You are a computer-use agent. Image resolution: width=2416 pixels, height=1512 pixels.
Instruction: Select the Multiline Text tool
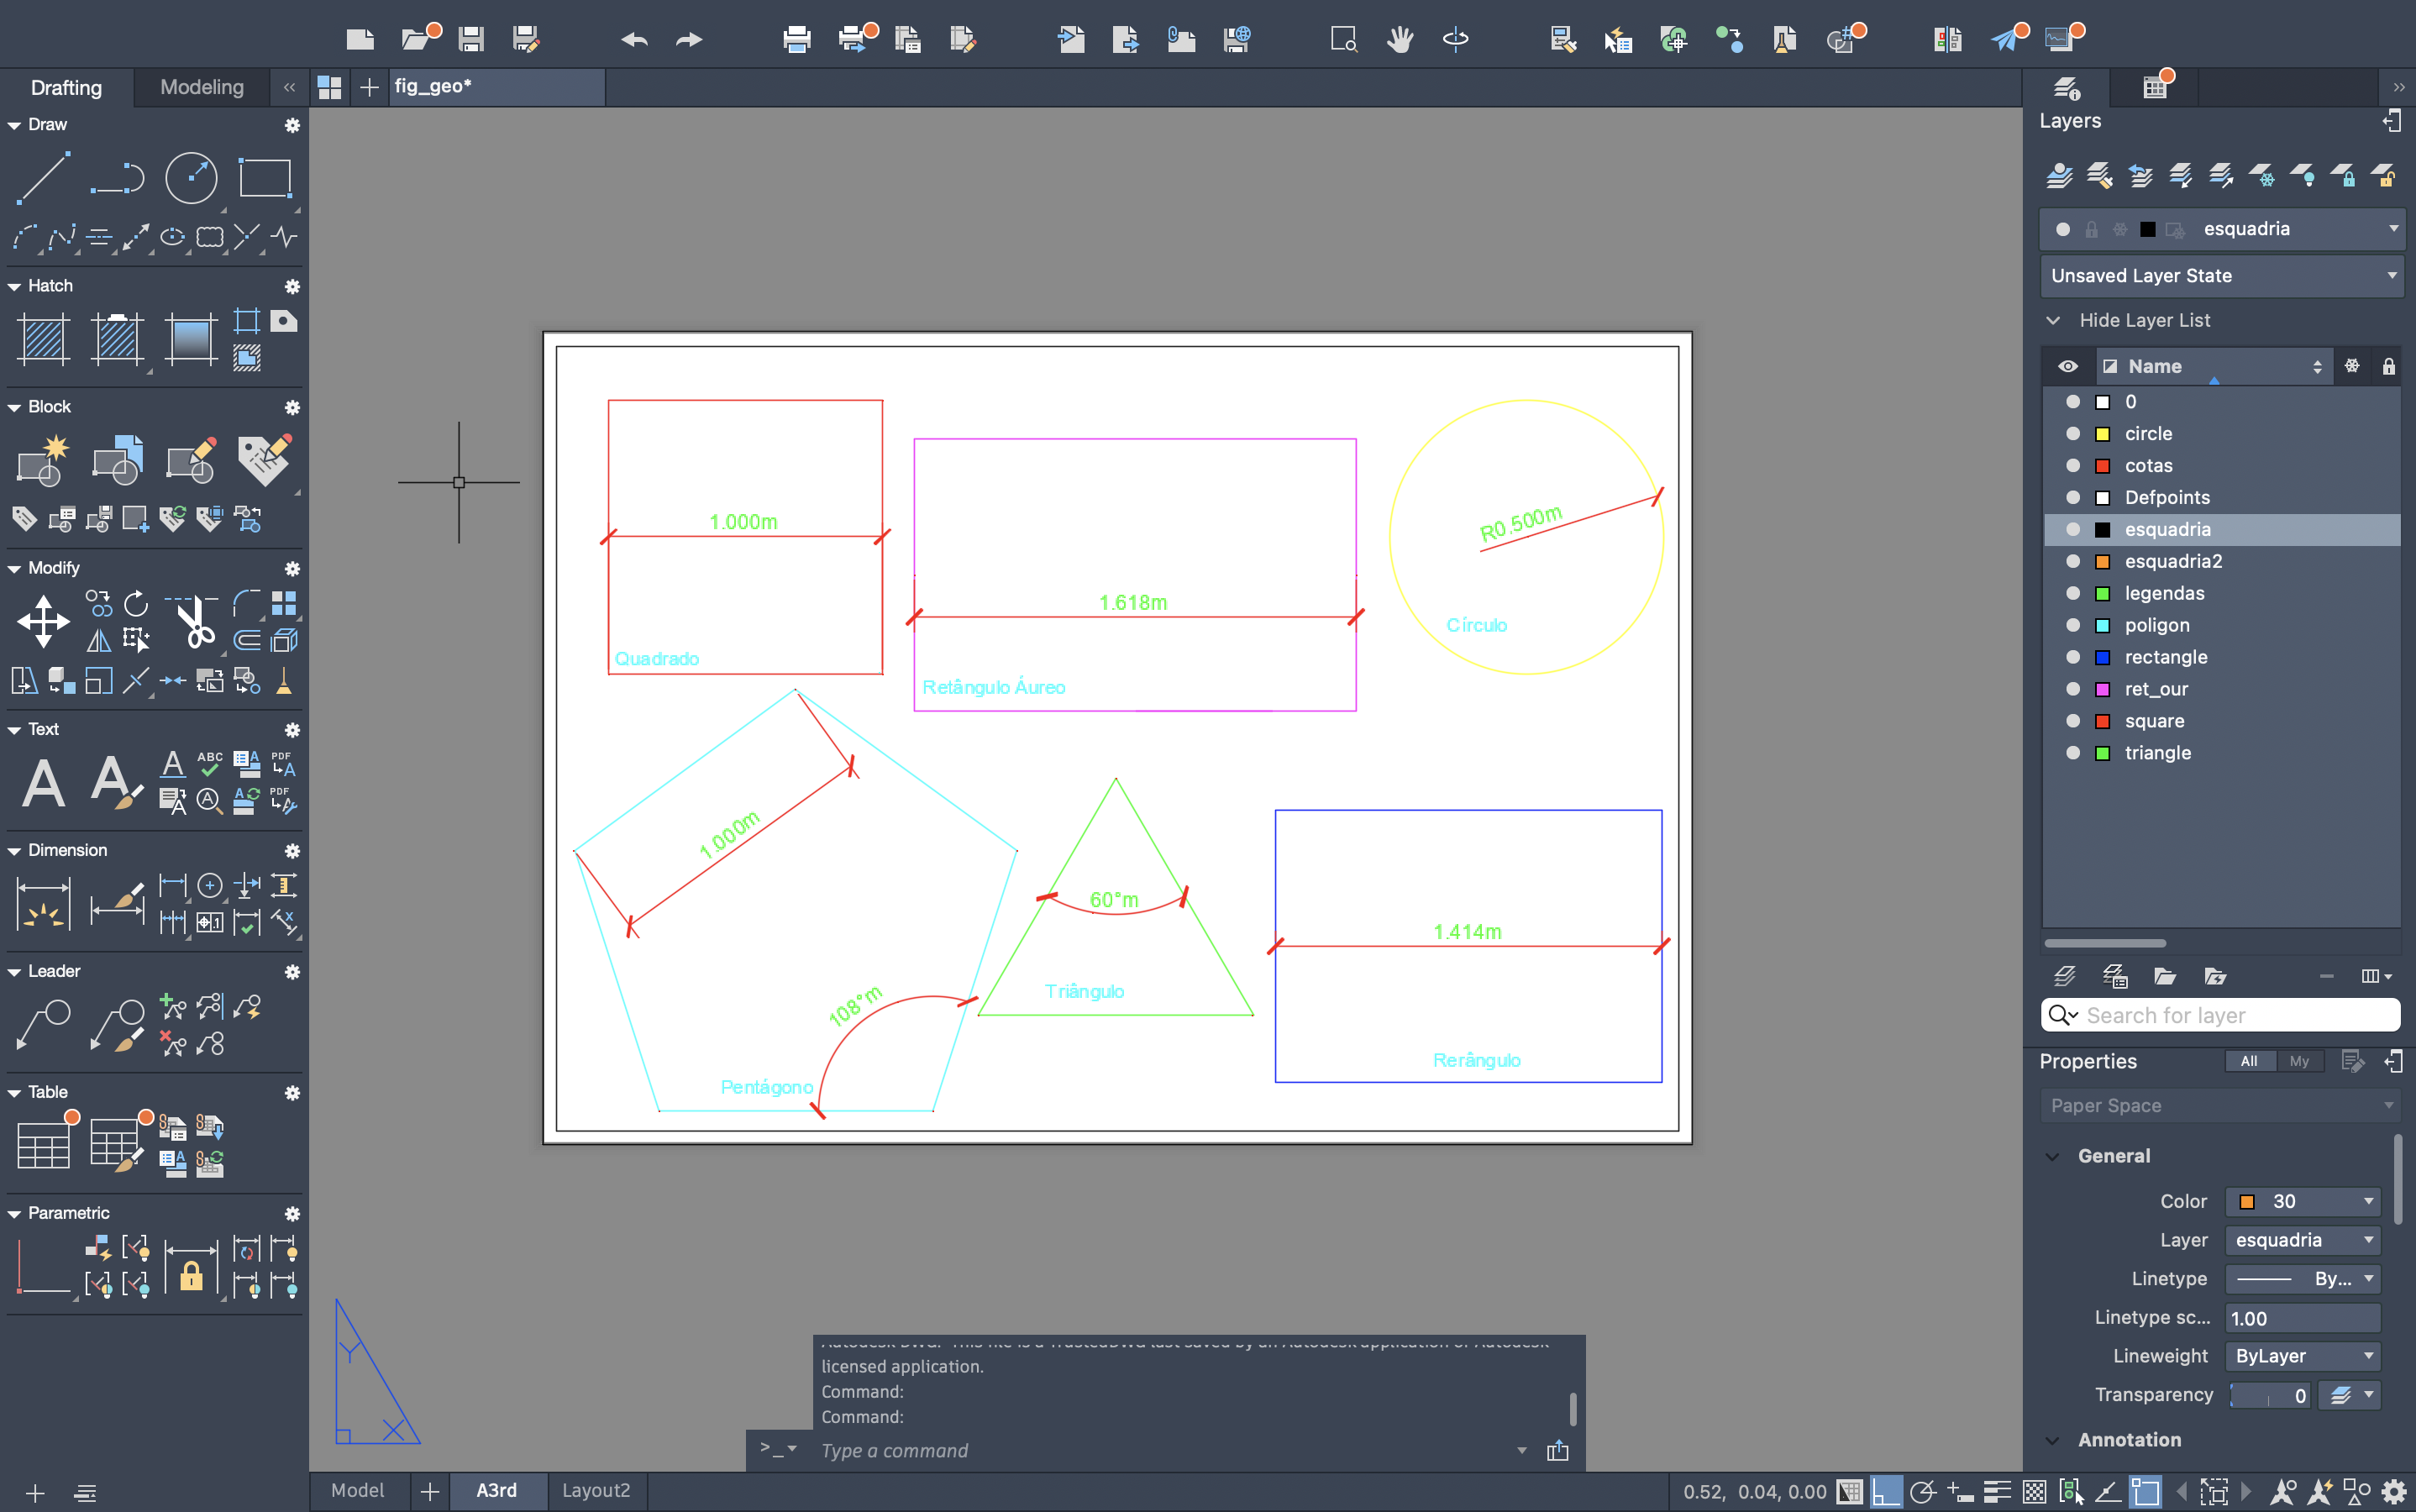pos(43,783)
